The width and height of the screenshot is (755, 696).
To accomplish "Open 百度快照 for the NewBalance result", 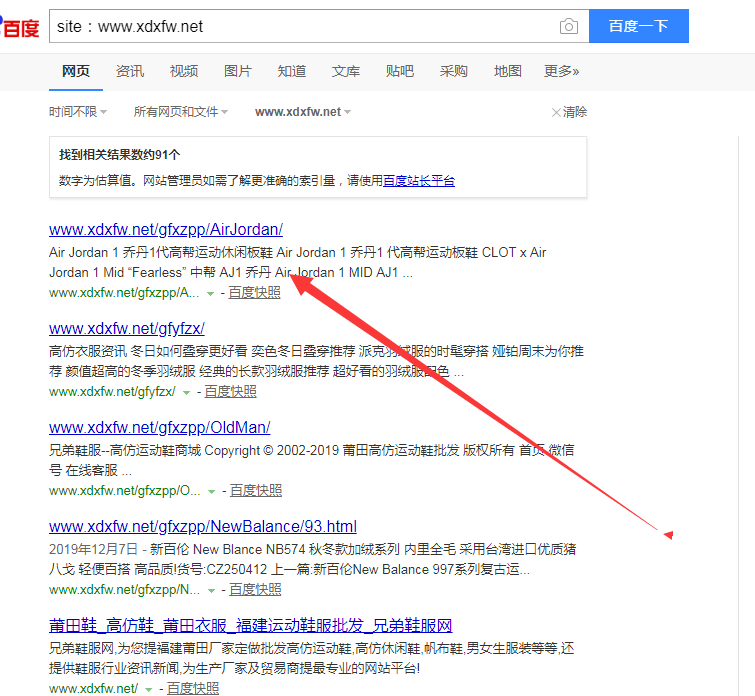I will point(255,590).
